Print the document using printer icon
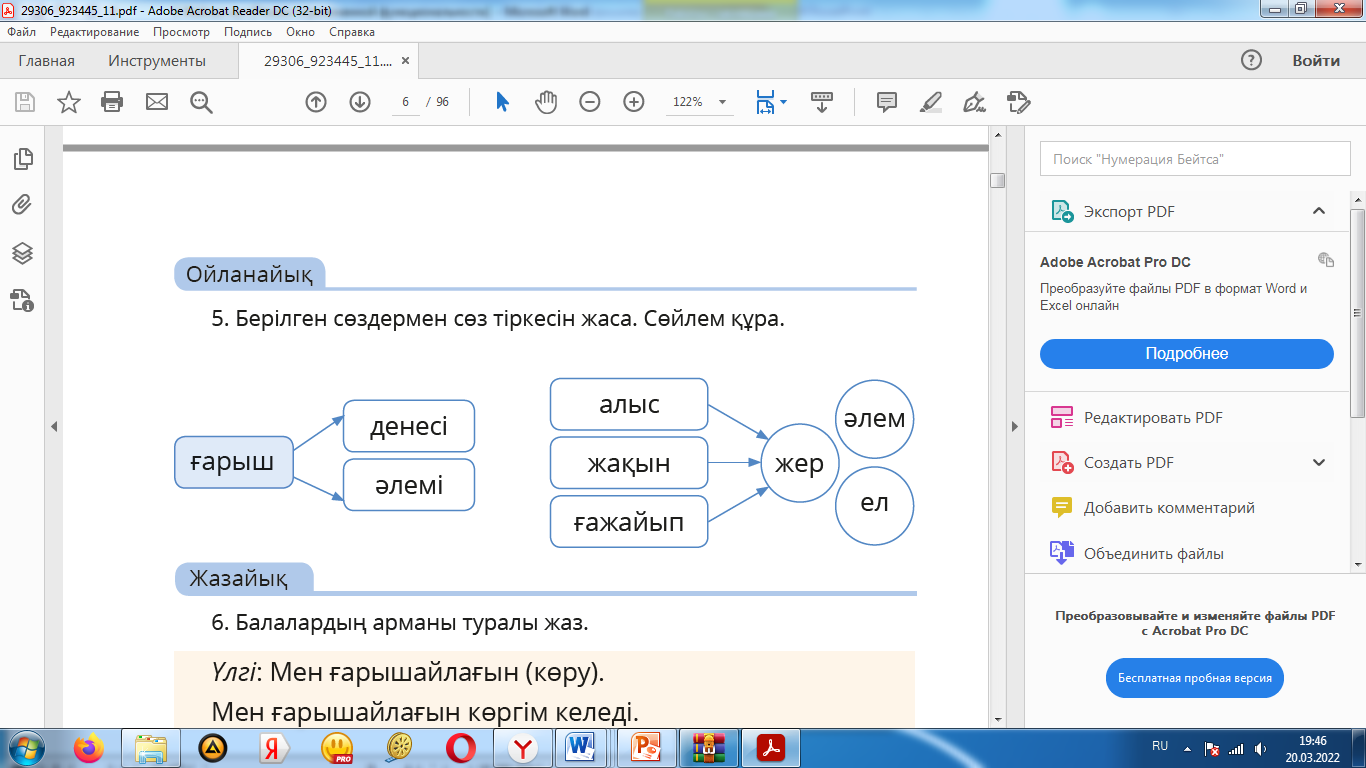Image resolution: width=1366 pixels, height=768 pixels. 112,102
